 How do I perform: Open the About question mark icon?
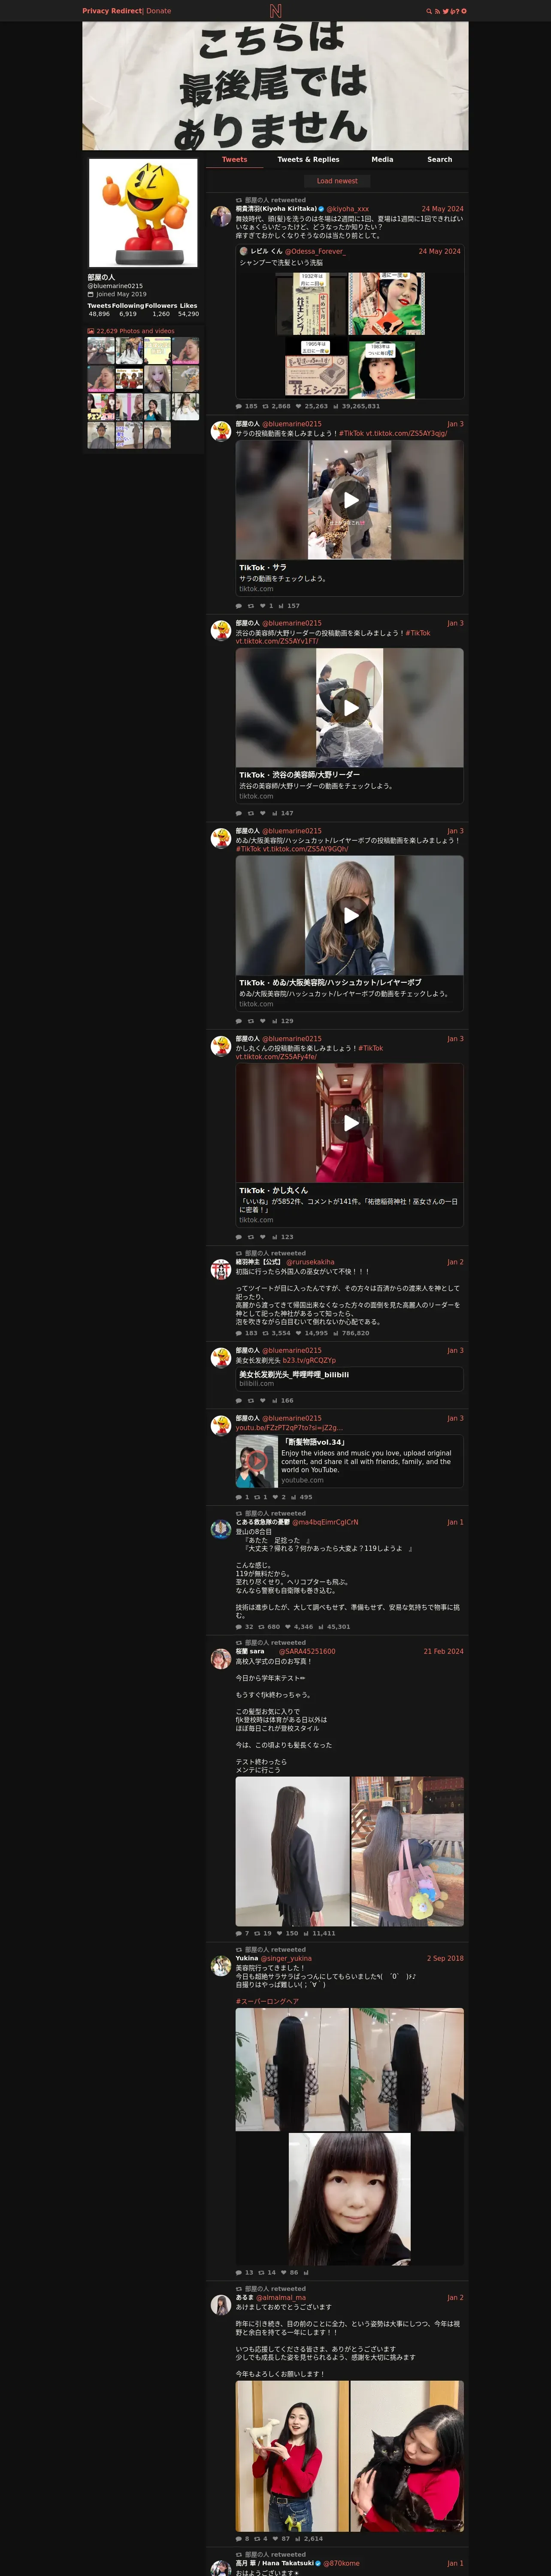(457, 11)
